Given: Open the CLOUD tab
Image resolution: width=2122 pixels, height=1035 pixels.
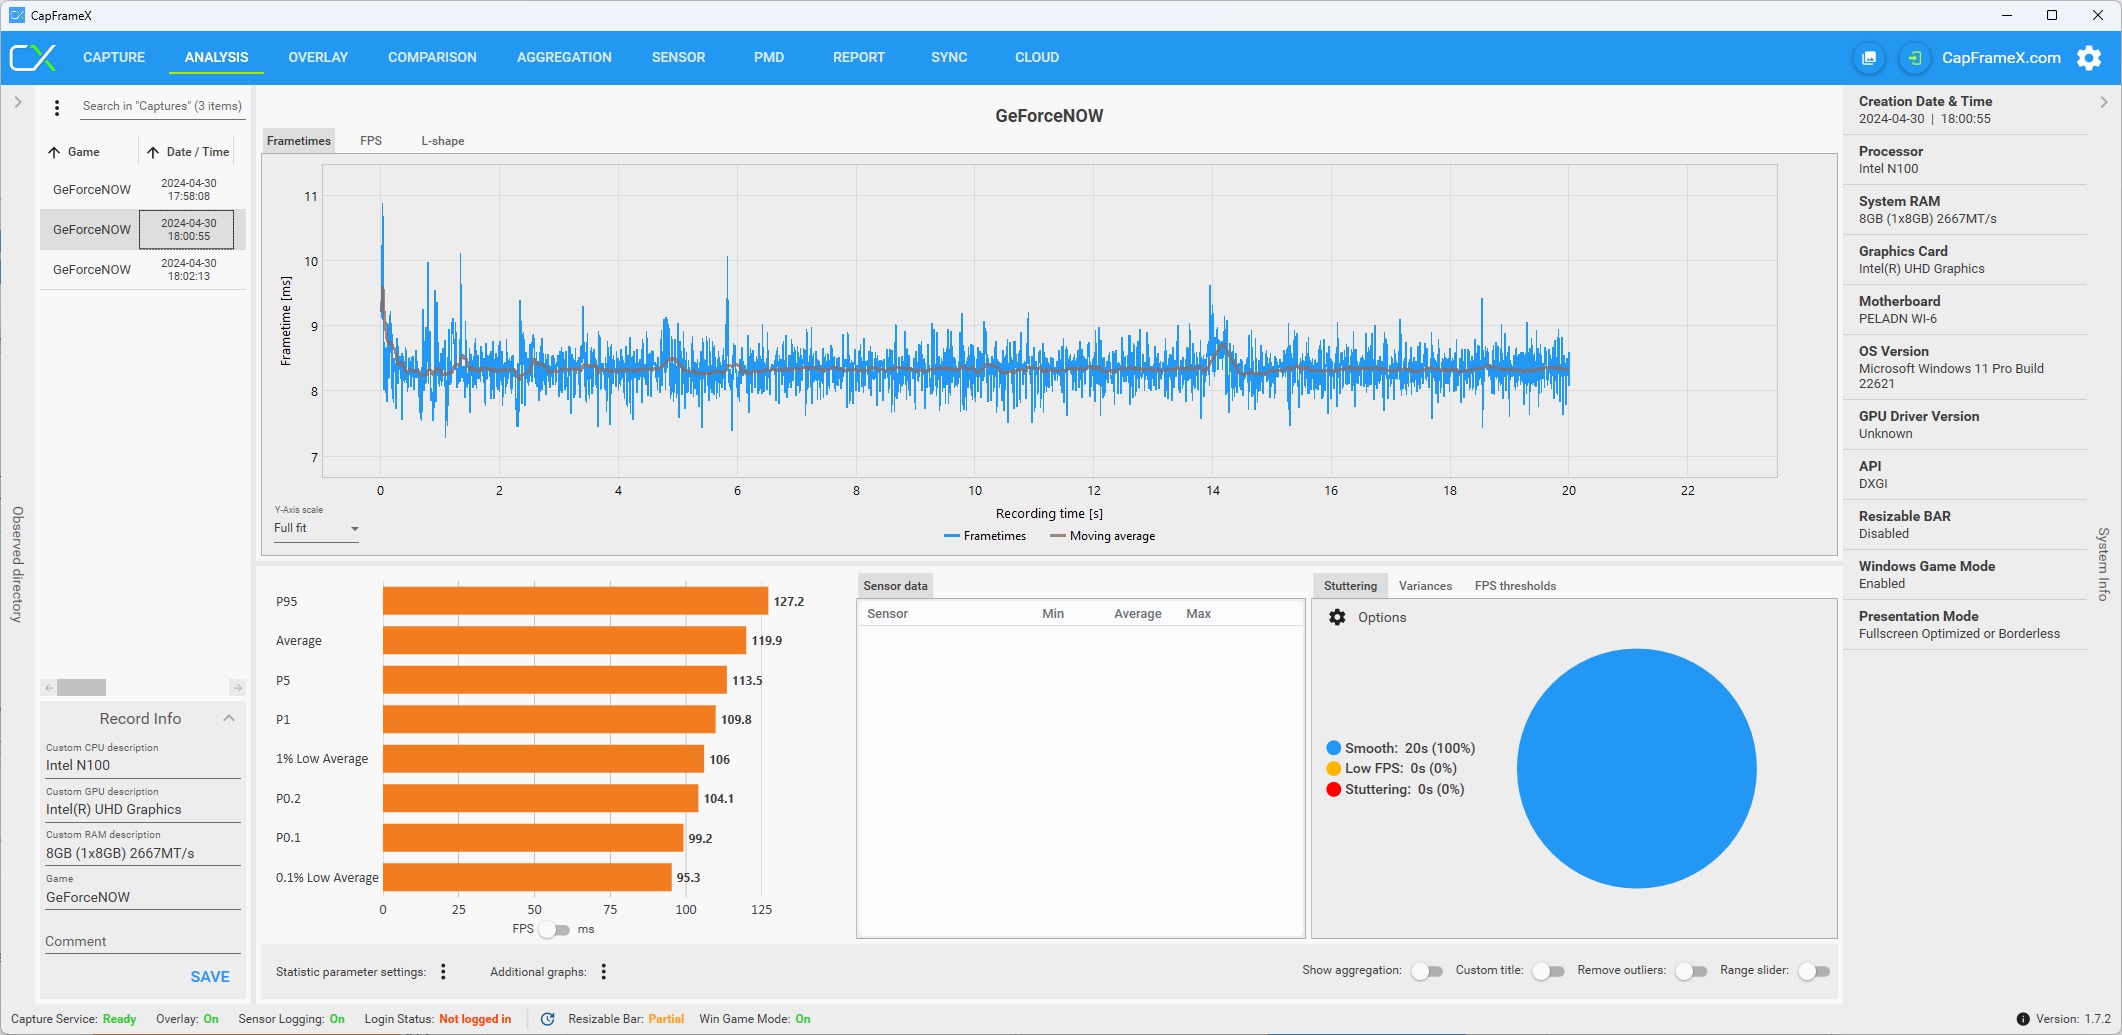Looking at the screenshot, I should click(1037, 57).
